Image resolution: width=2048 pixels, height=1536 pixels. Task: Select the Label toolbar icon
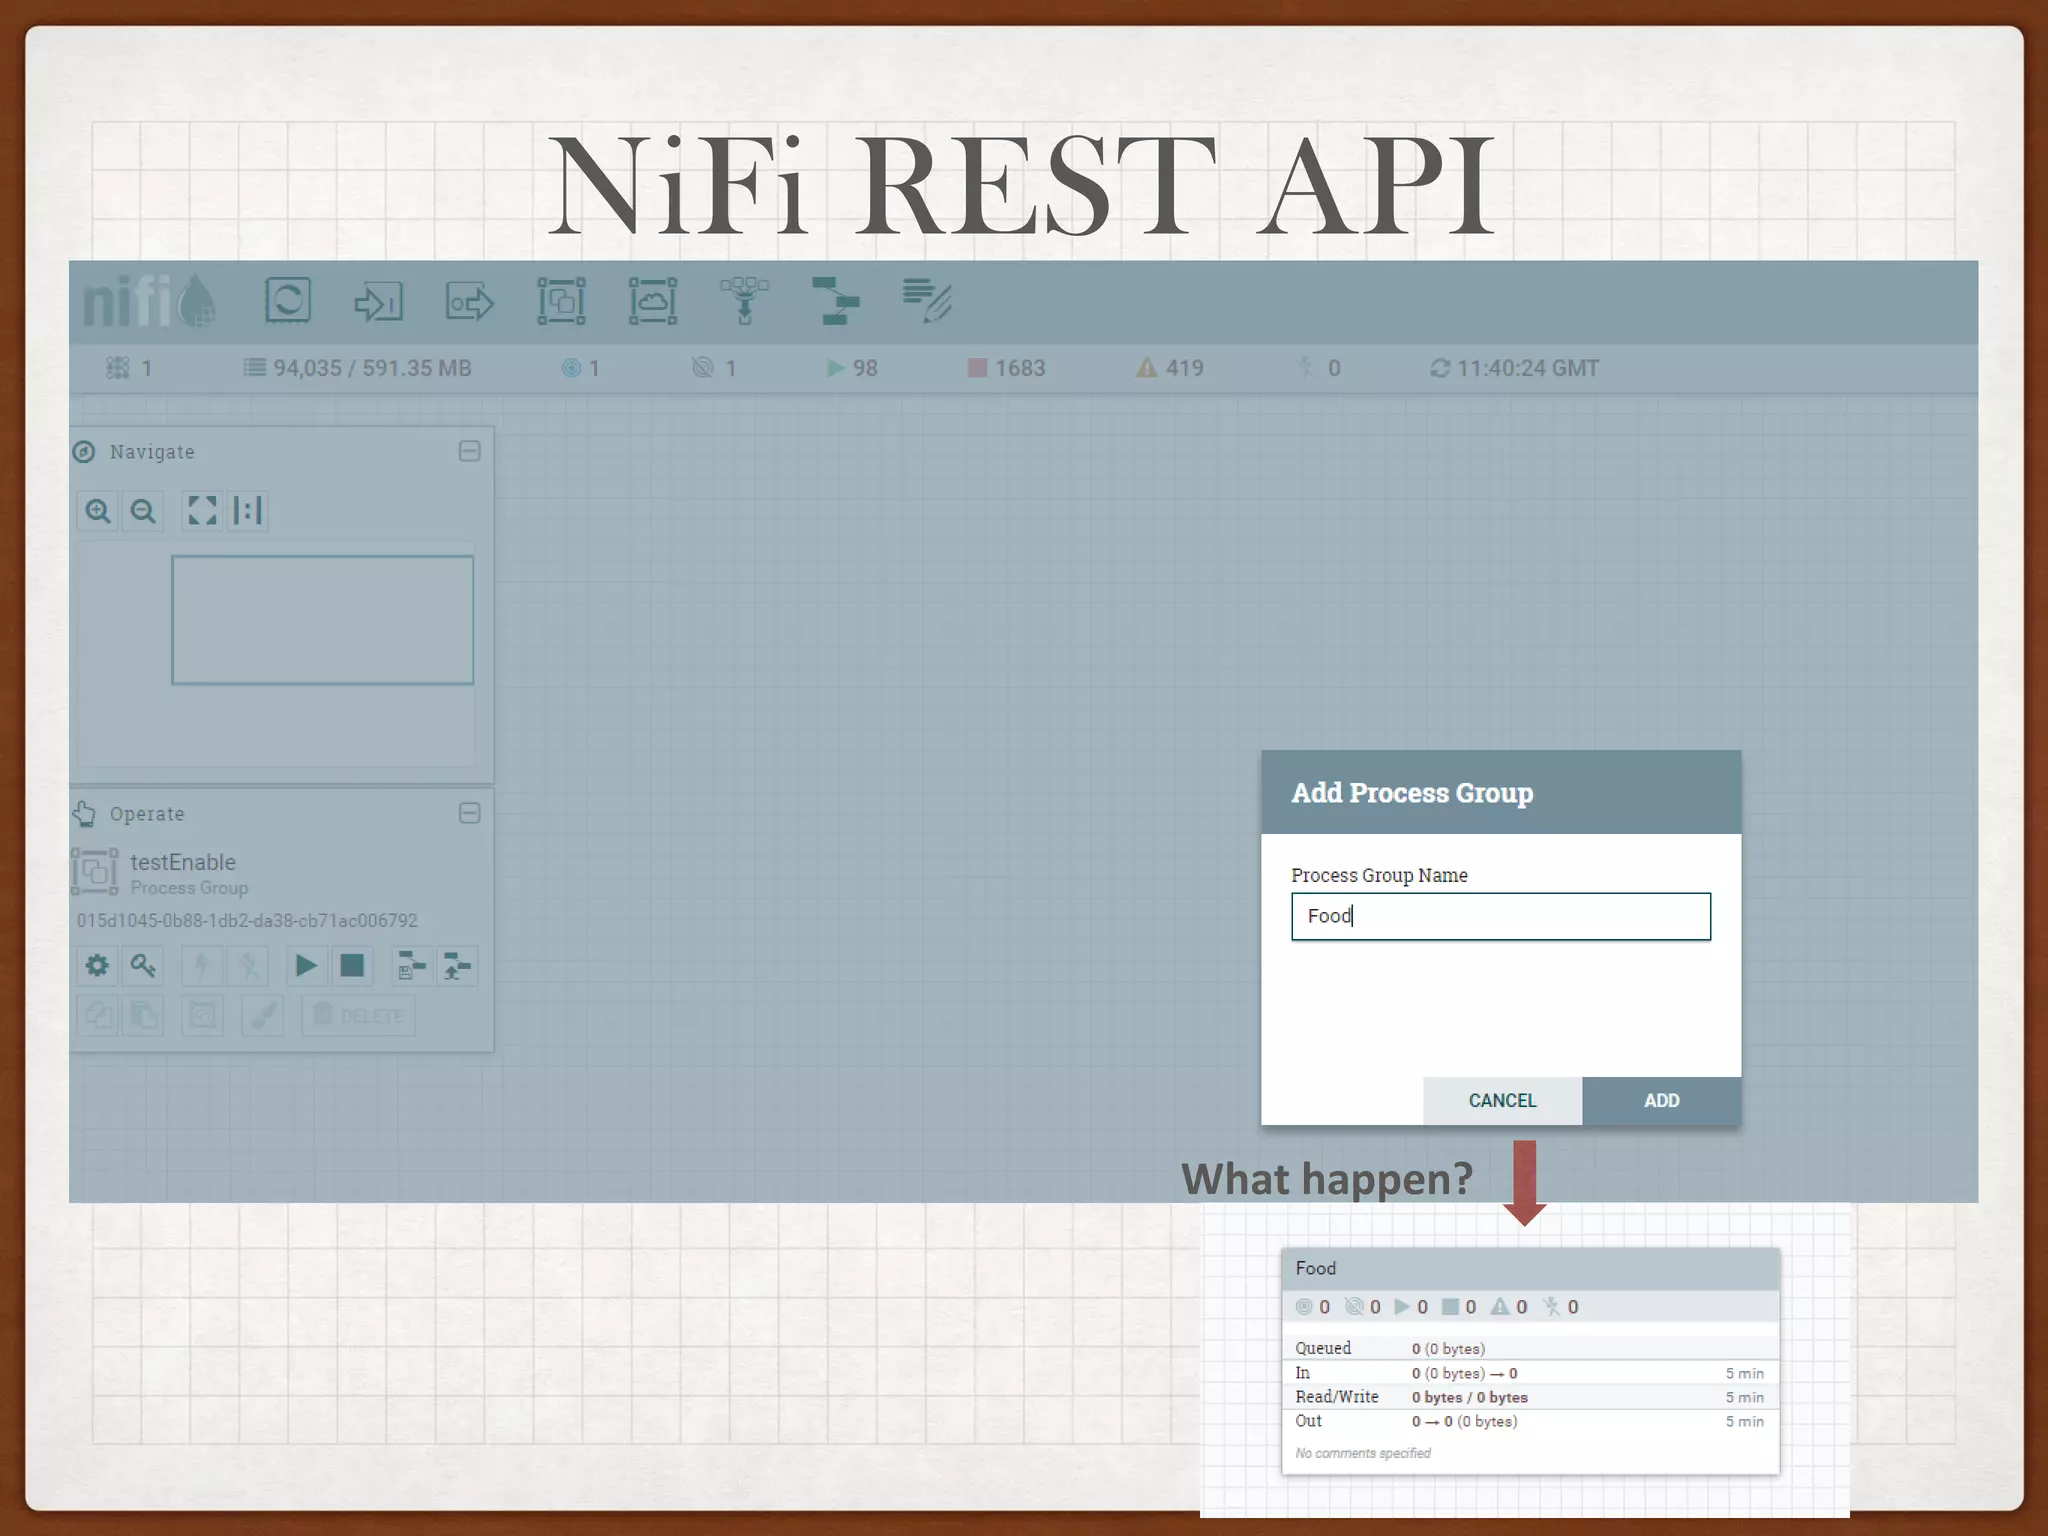[926, 301]
